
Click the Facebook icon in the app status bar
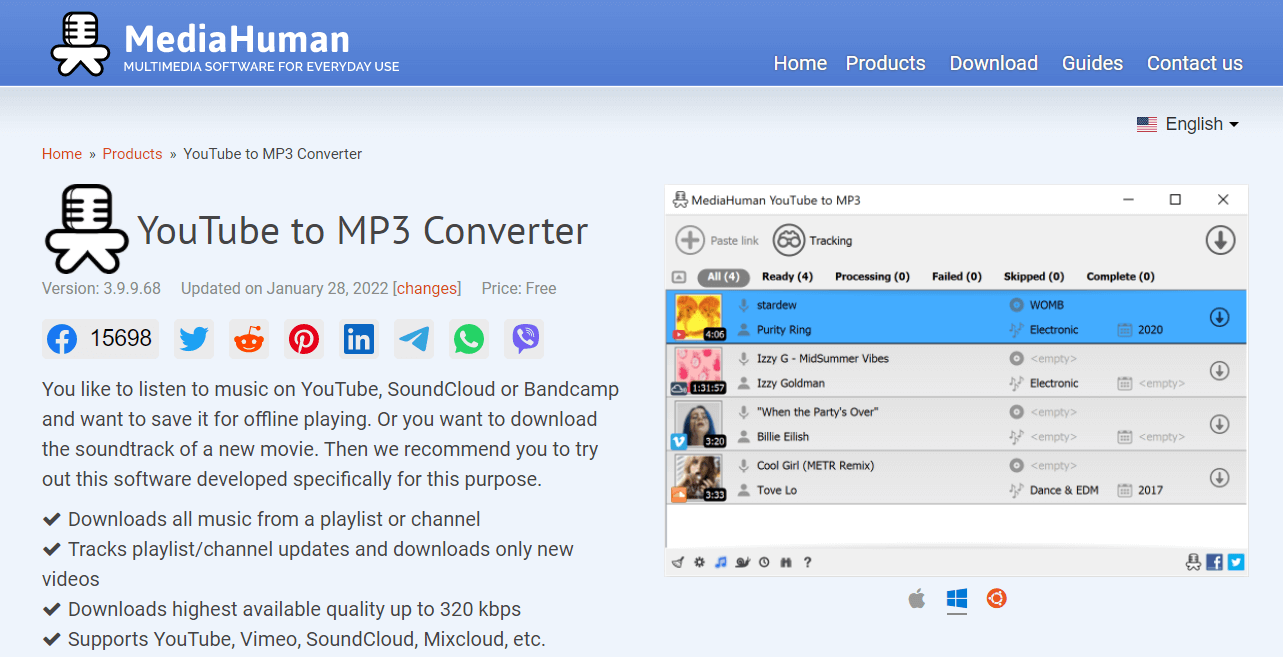point(1215,562)
